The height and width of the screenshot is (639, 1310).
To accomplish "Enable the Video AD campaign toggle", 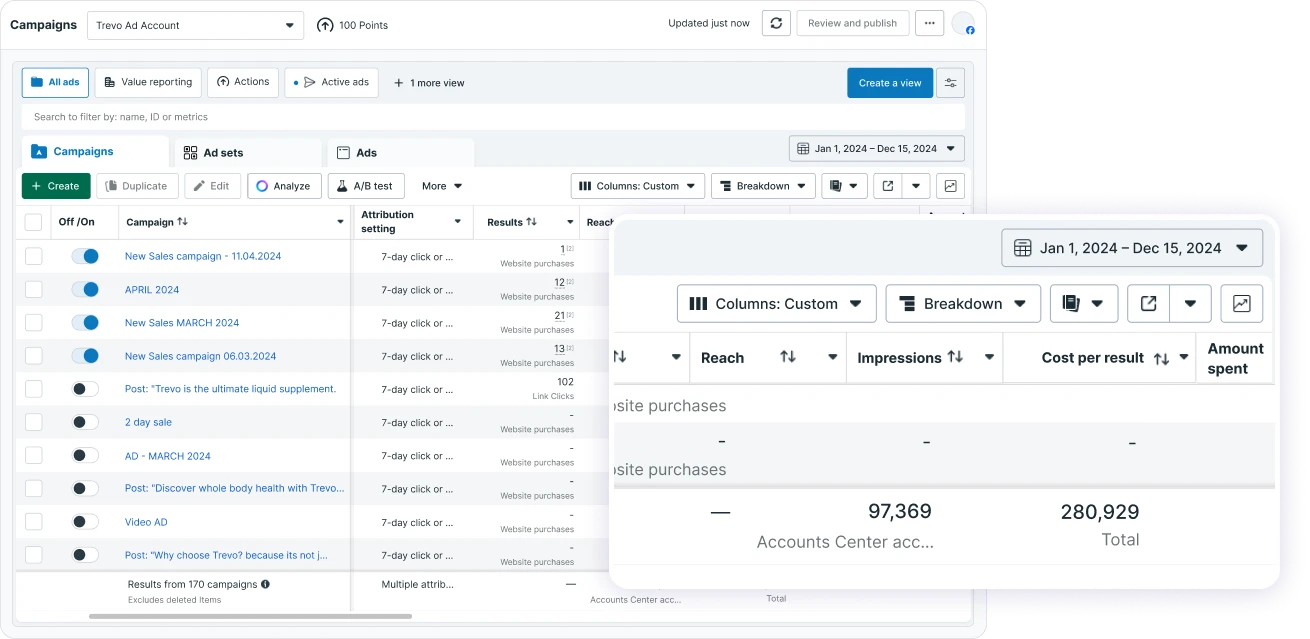I will tap(85, 522).
